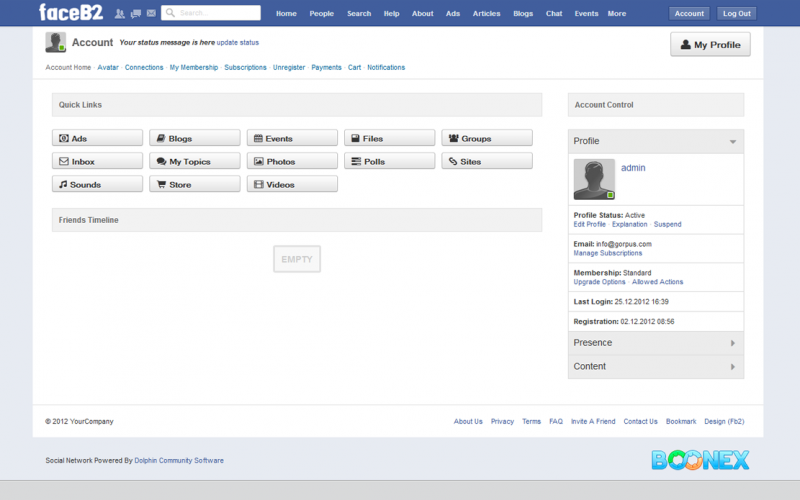Open the More menu in navigation

(616, 14)
